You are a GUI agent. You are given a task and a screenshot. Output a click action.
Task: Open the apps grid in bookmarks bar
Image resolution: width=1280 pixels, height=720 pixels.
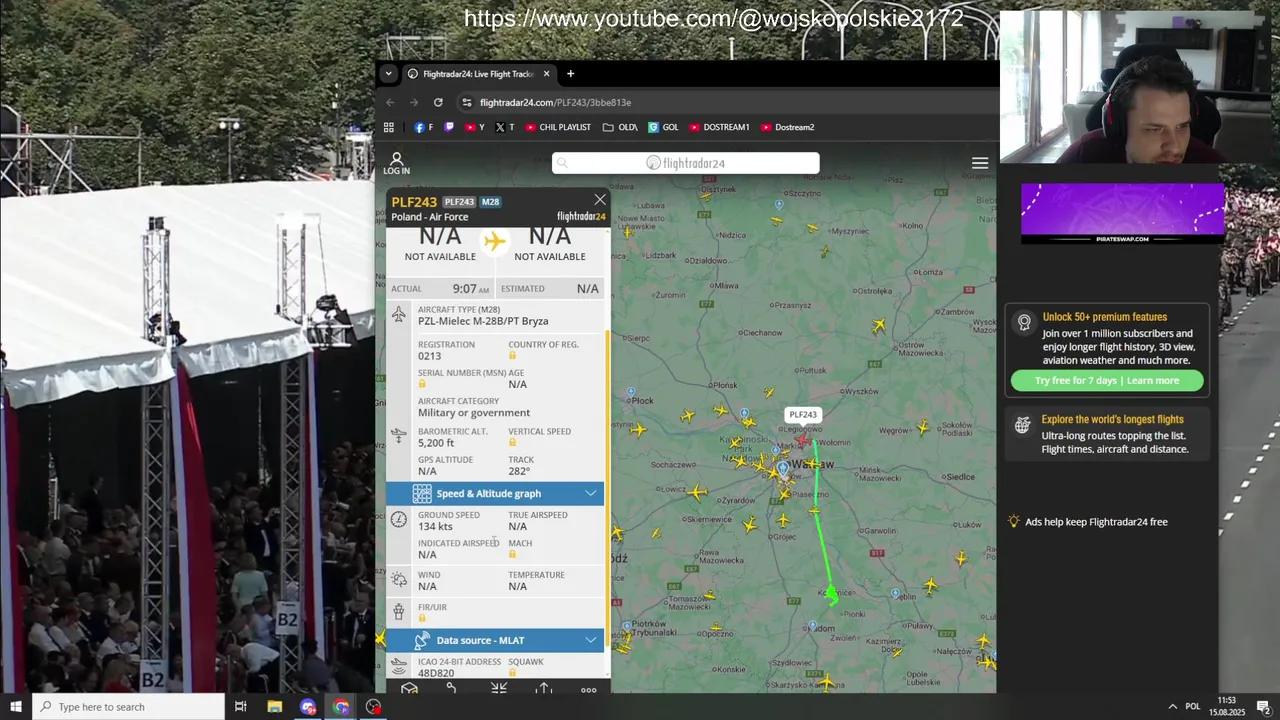click(x=389, y=127)
